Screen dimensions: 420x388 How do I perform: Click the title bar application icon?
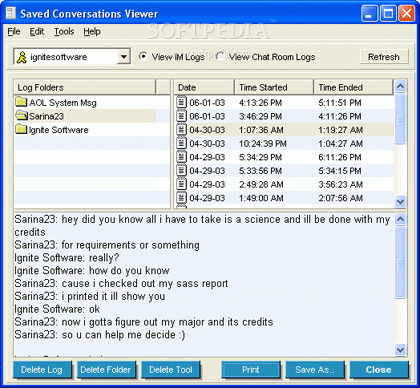pyautogui.click(x=11, y=13)
